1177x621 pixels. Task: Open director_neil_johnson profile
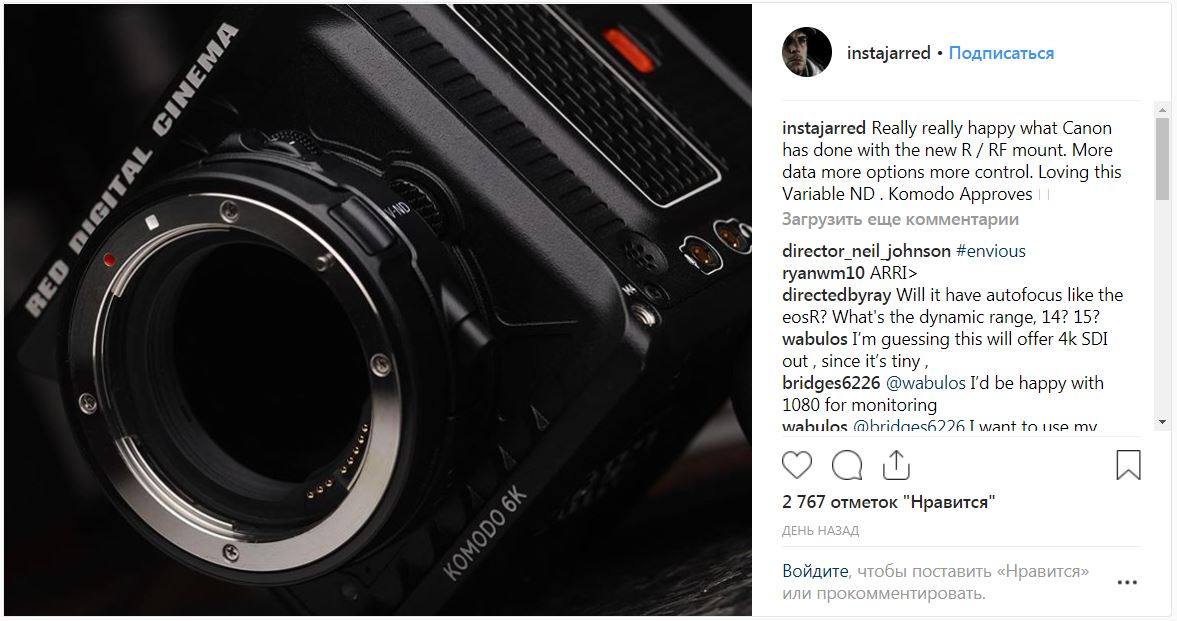click(866, 251)
